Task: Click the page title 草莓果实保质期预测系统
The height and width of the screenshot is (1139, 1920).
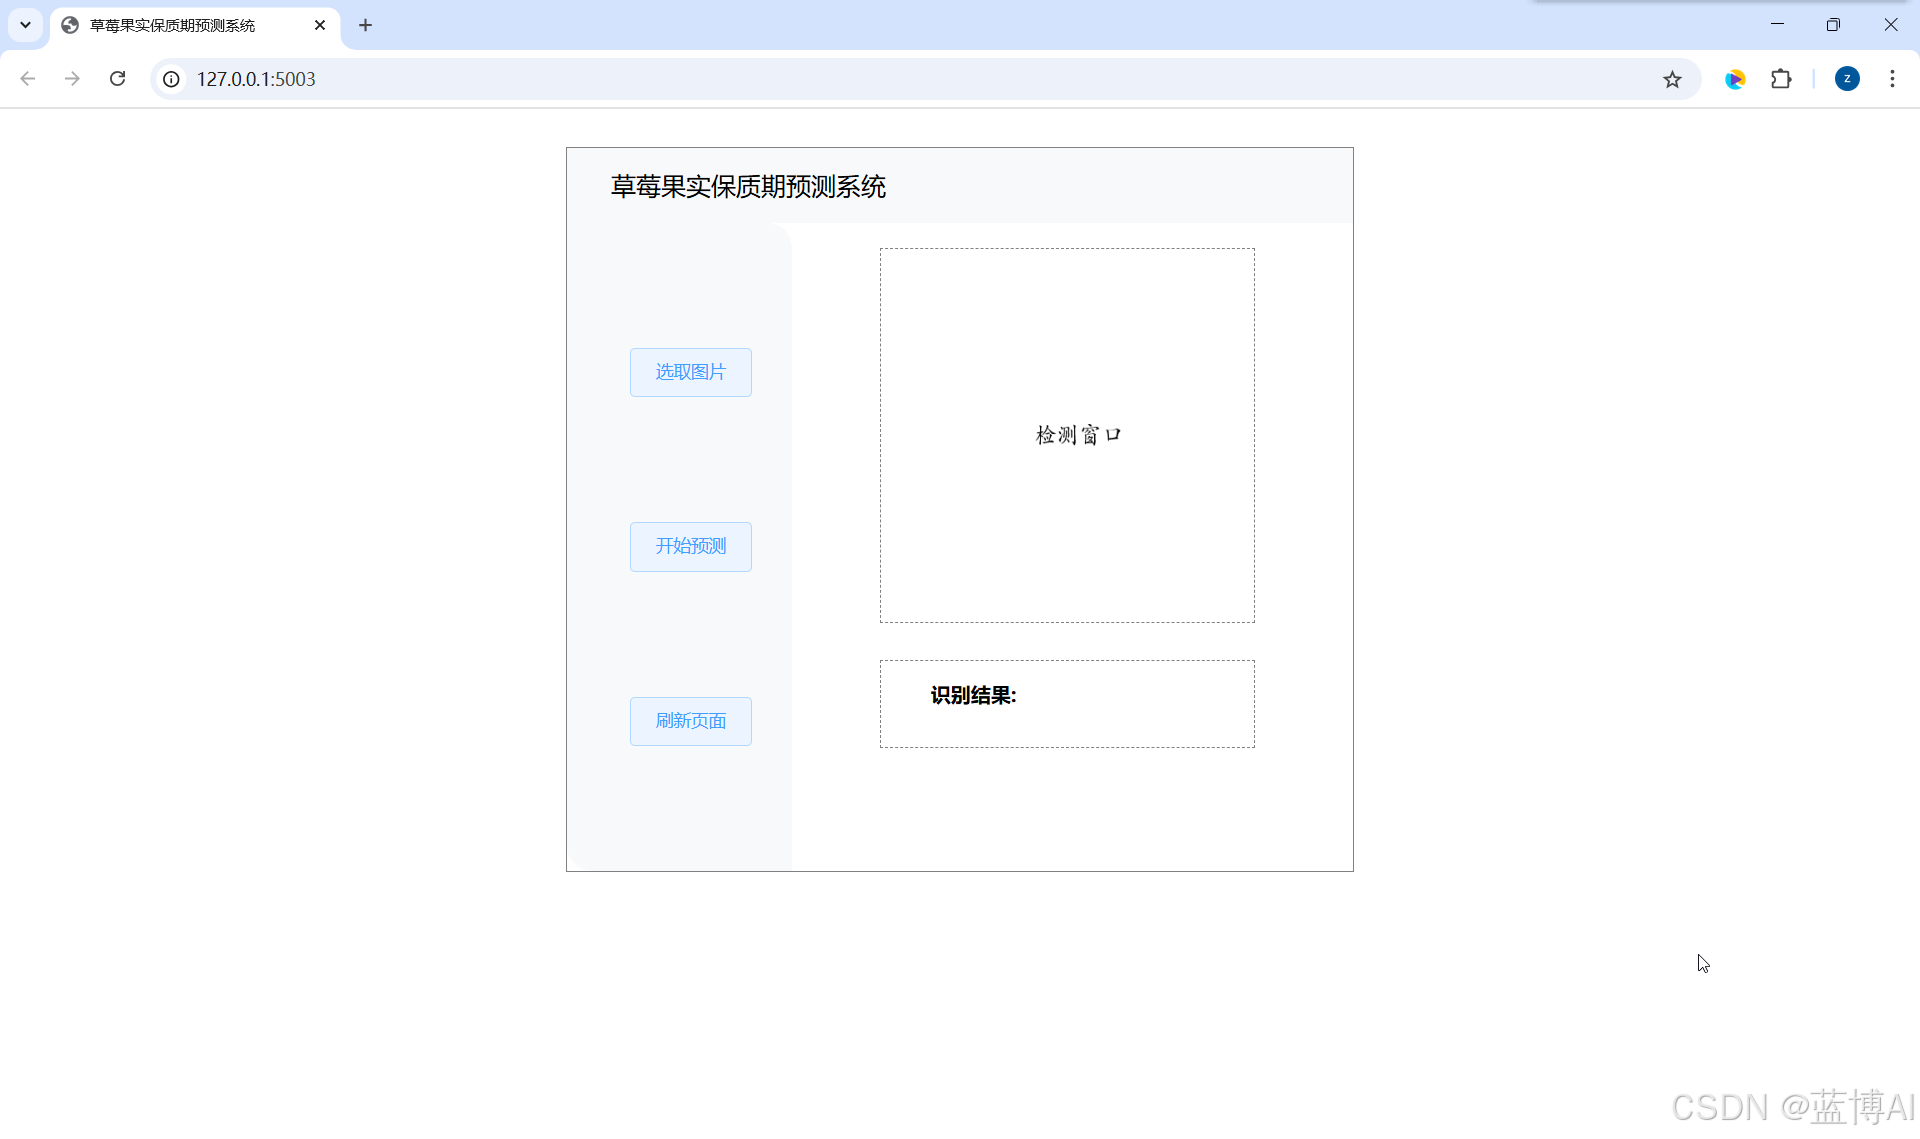Action: click(748, 187)
